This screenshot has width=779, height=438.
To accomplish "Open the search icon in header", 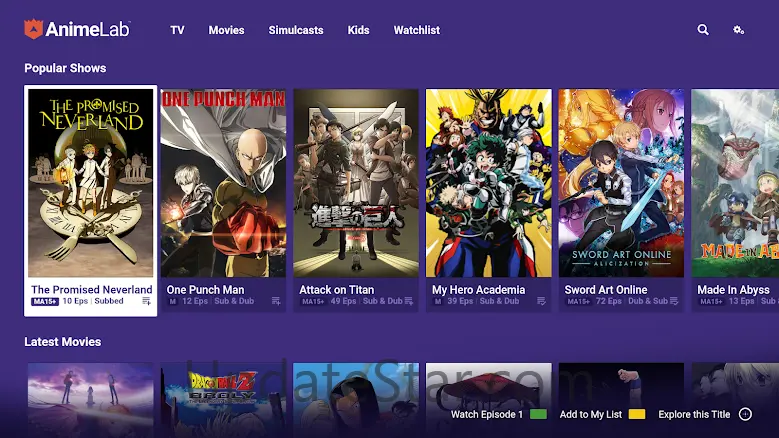I will (x=703, y=30).
